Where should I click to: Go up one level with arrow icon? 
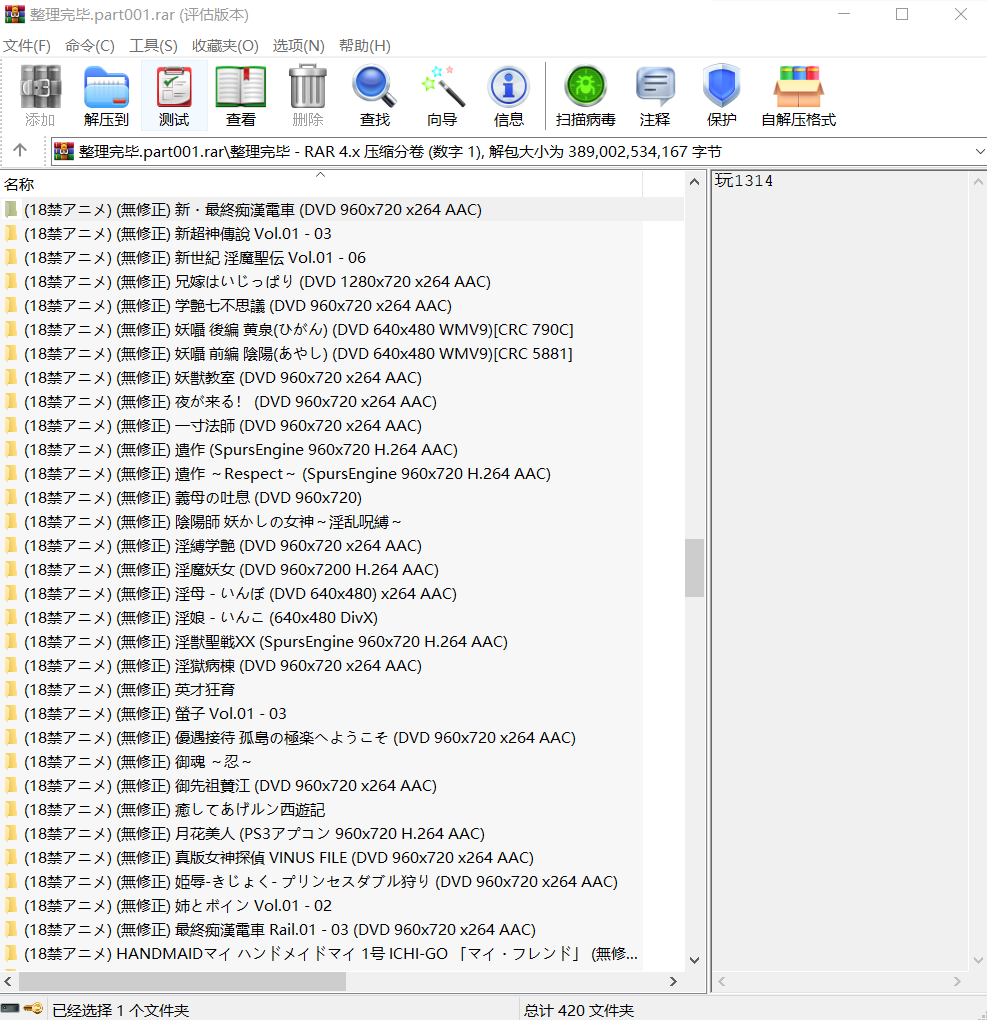pyautogui.click(x=20, y=151)
